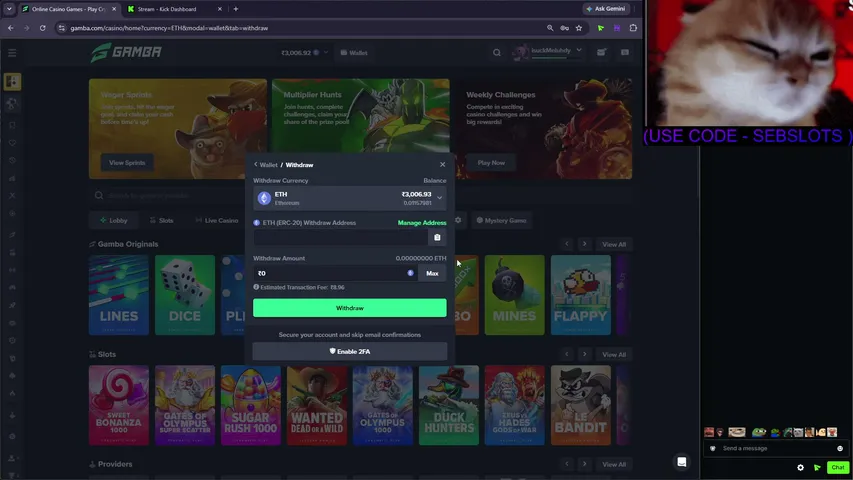Click the casino icon atop the sidebar

coord(12,82)
